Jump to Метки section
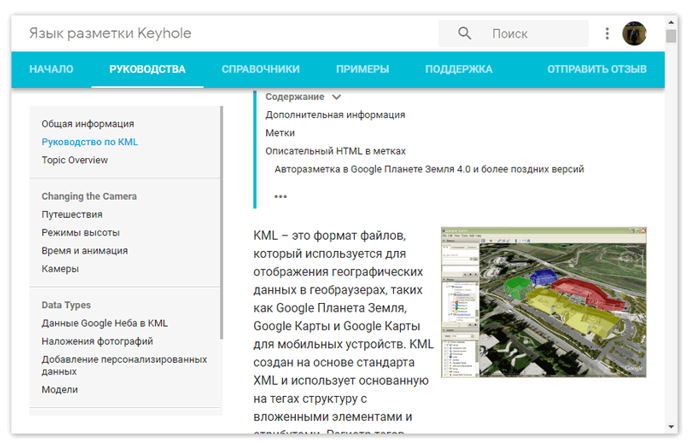691x446 pixels. [x=280, y=133]
